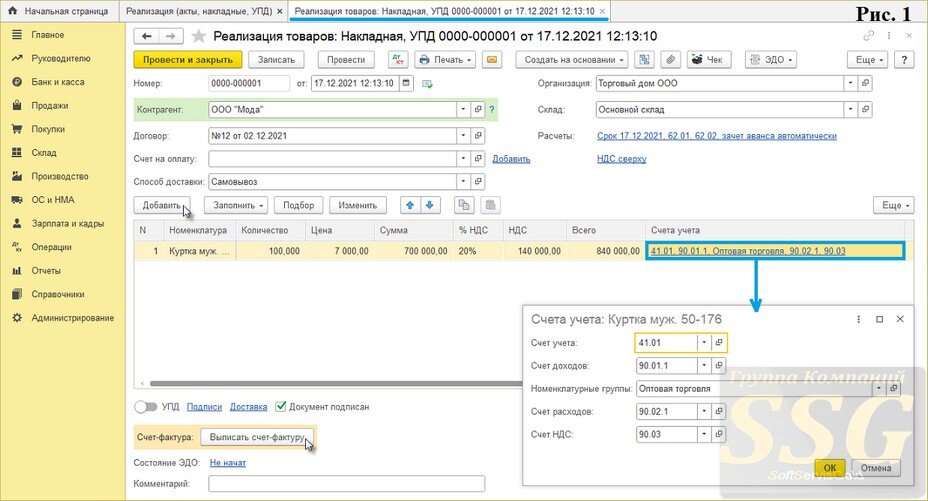Expand the Контрагент dropdown list

pyautogui.click(x=463, y=109)
